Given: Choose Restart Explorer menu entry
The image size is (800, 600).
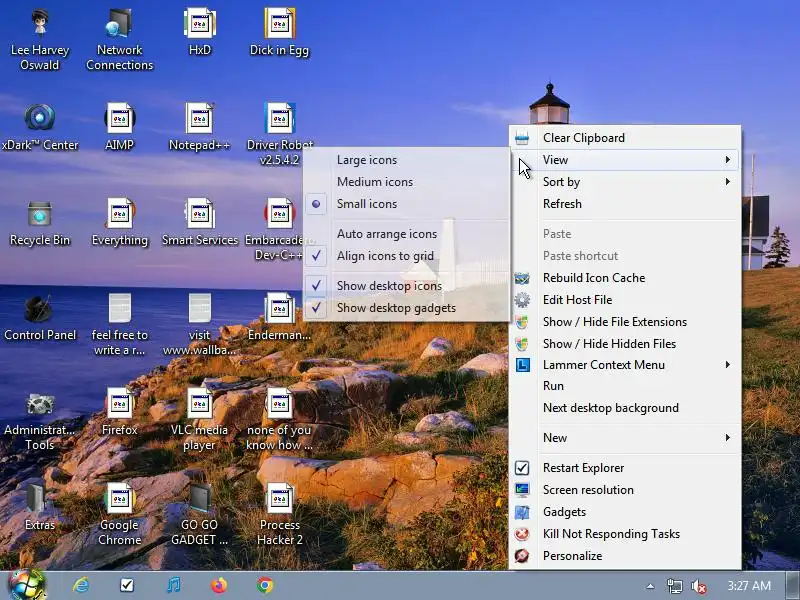Looking at the screenshot, I should coord(625,468).
